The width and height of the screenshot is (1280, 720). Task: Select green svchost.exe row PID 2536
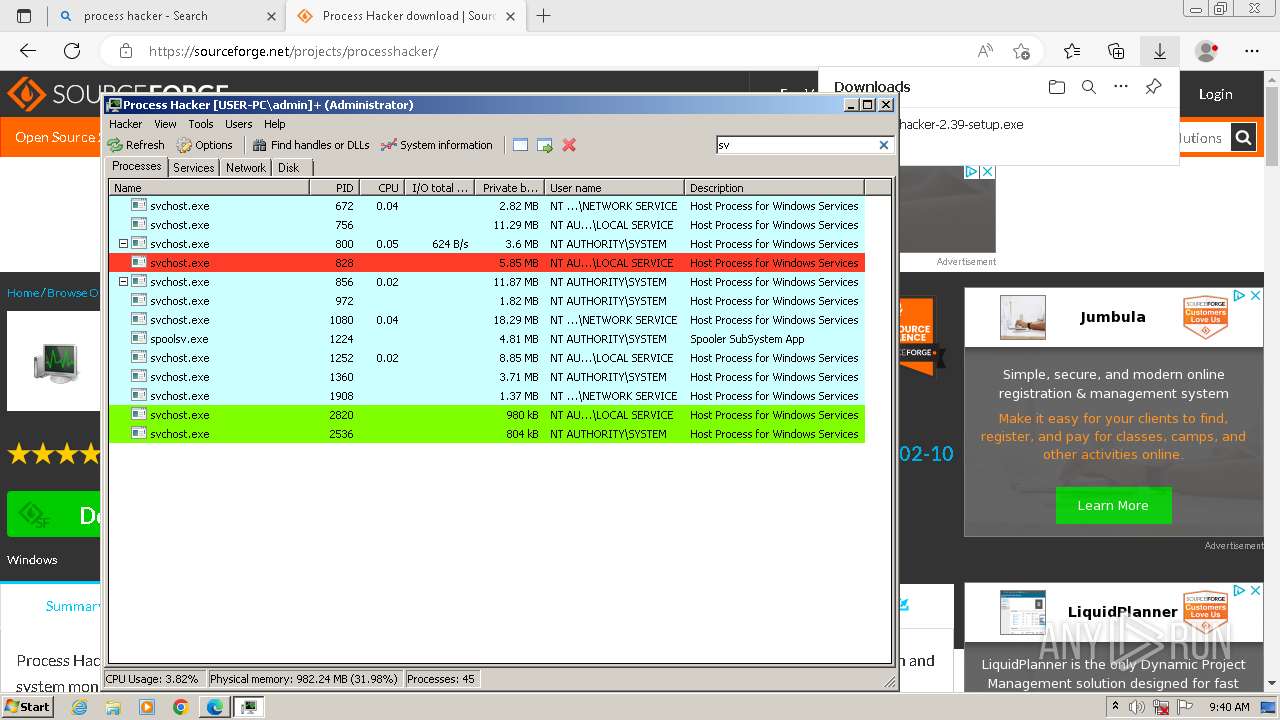487,434
